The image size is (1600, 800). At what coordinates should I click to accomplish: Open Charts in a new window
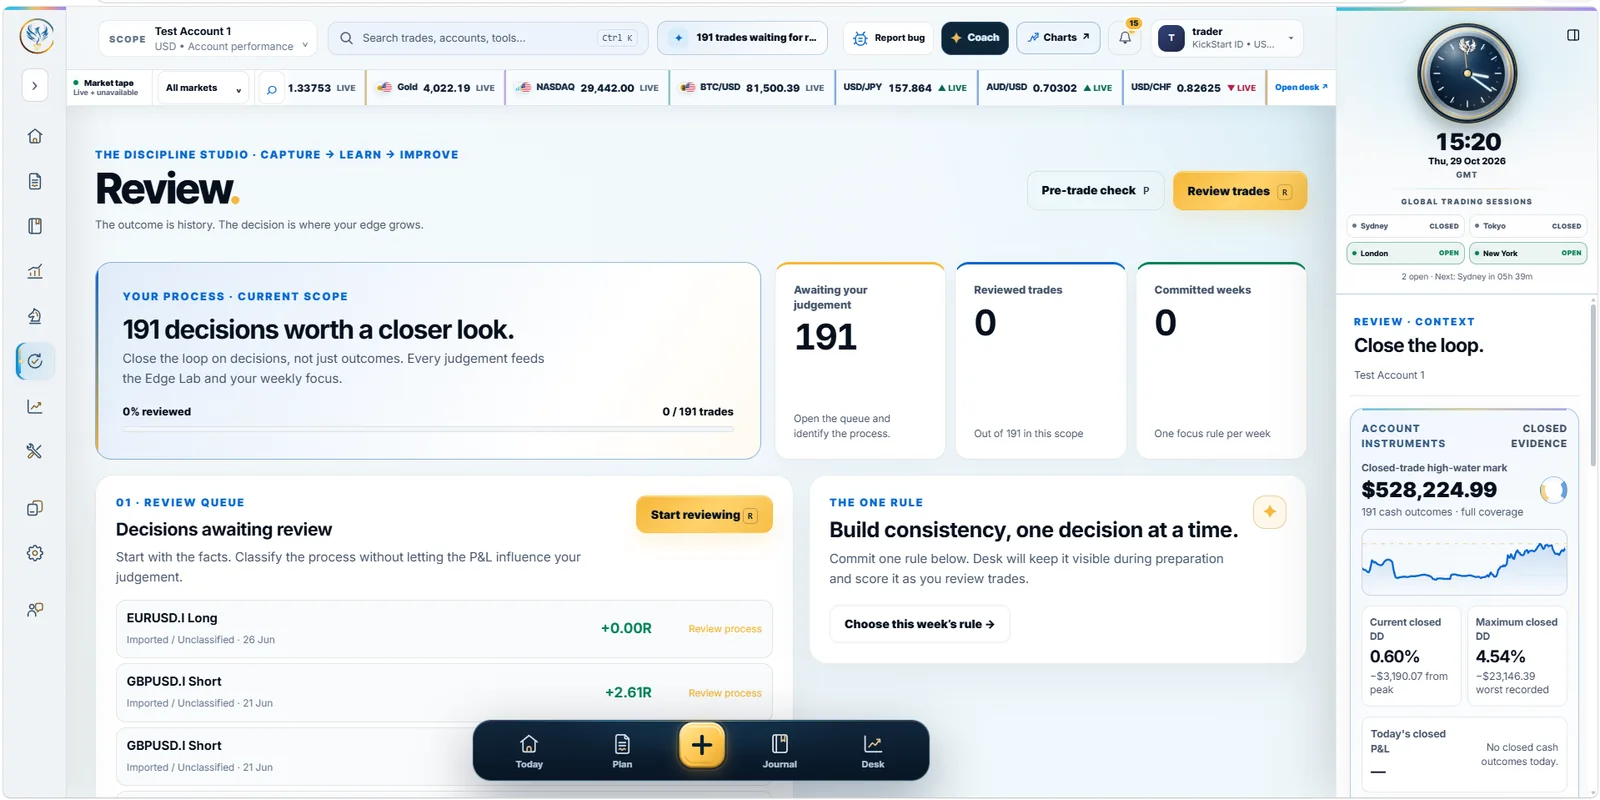[x=1059, y=38]
